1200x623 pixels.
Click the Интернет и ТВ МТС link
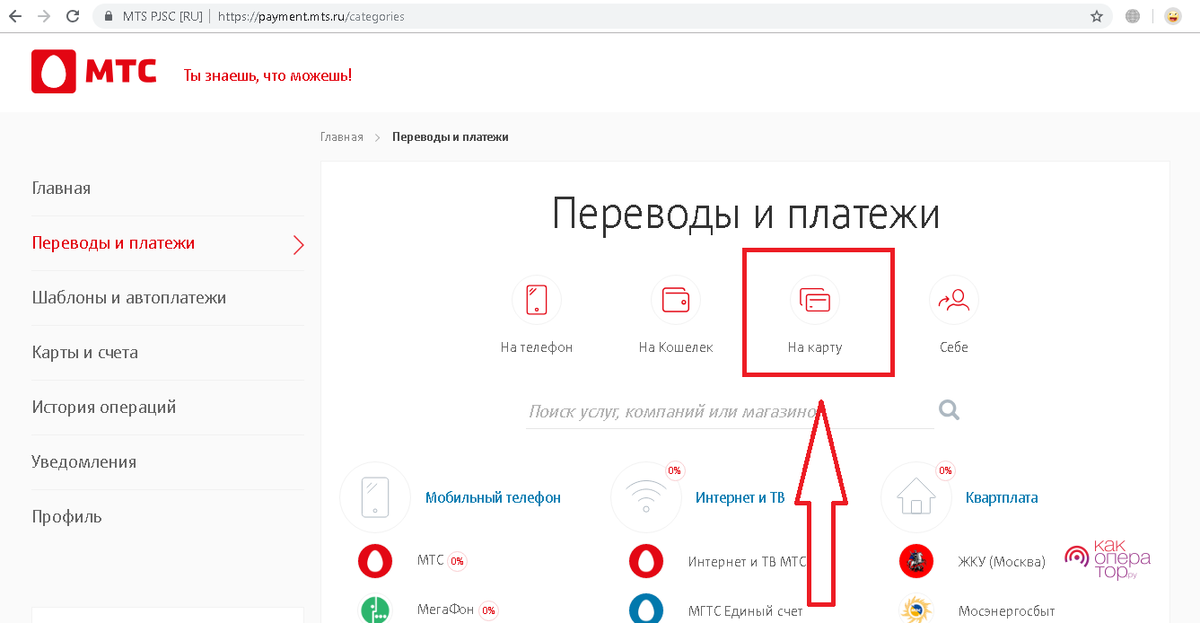[x=747, y=562]
